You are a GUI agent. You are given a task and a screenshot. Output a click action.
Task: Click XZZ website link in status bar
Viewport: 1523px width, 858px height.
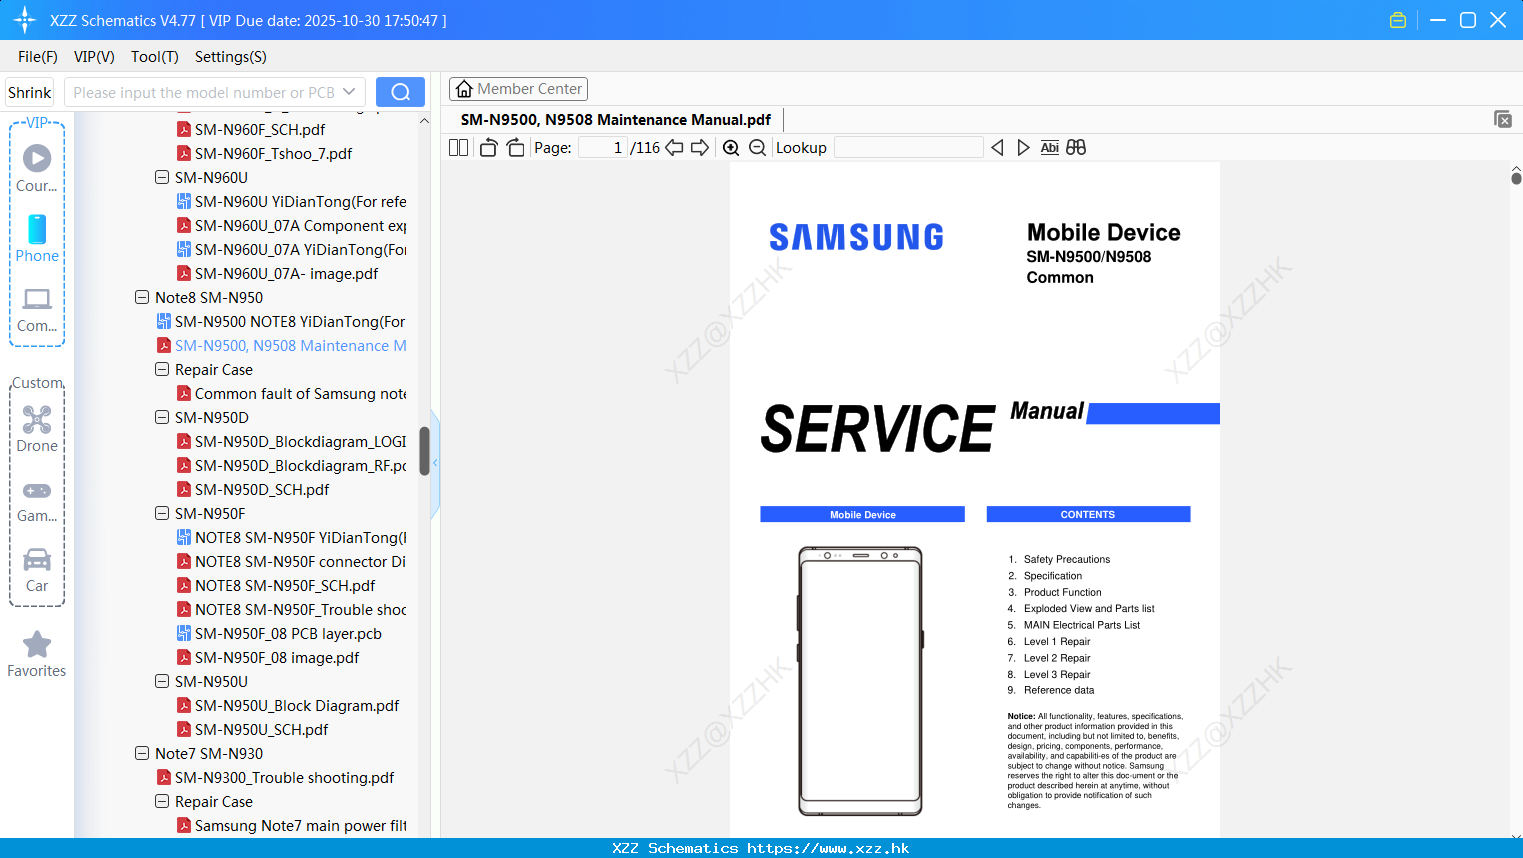coord(828,848)
